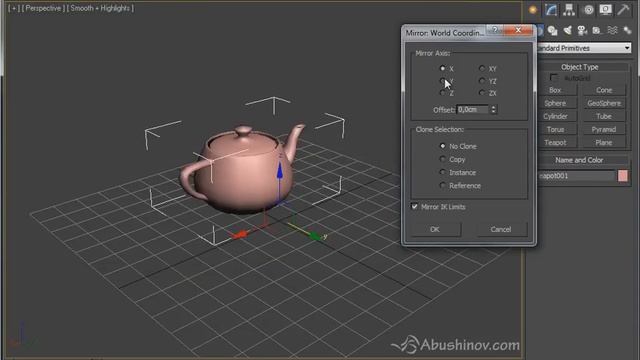Close the Mirror dialog window
This screenshot has width=640, height=360.
(518, 30)
